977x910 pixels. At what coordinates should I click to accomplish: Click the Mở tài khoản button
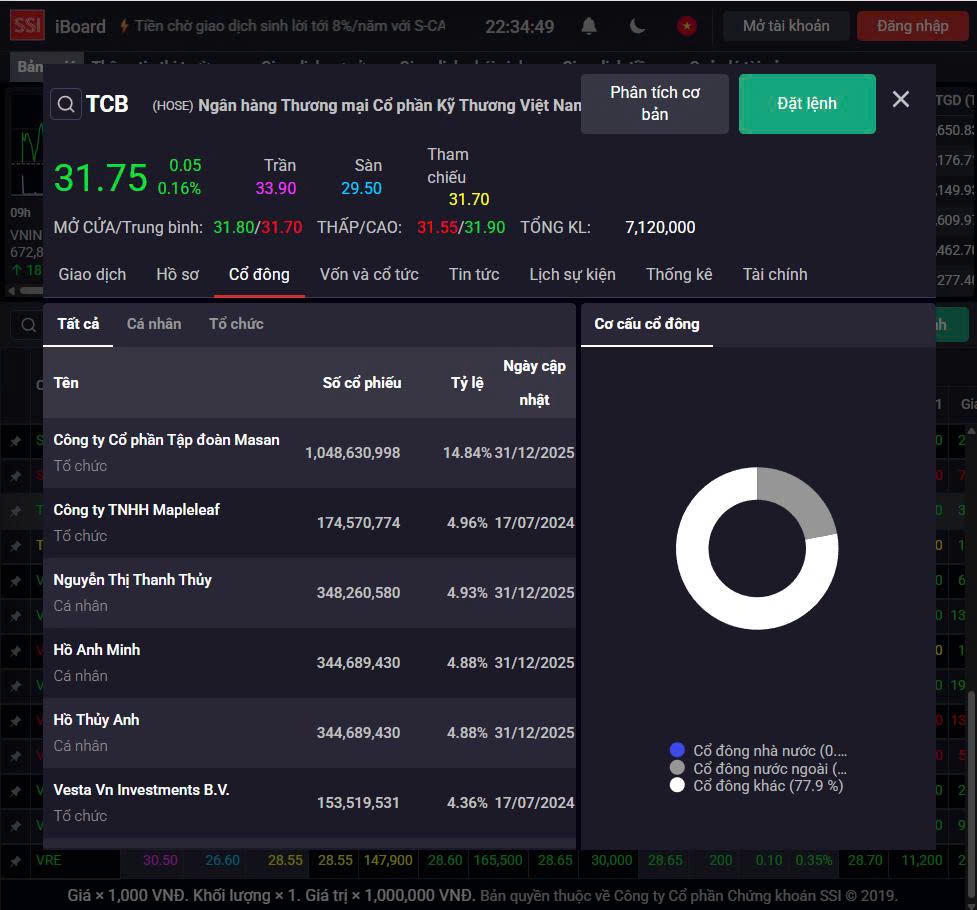tap(786, 26)
